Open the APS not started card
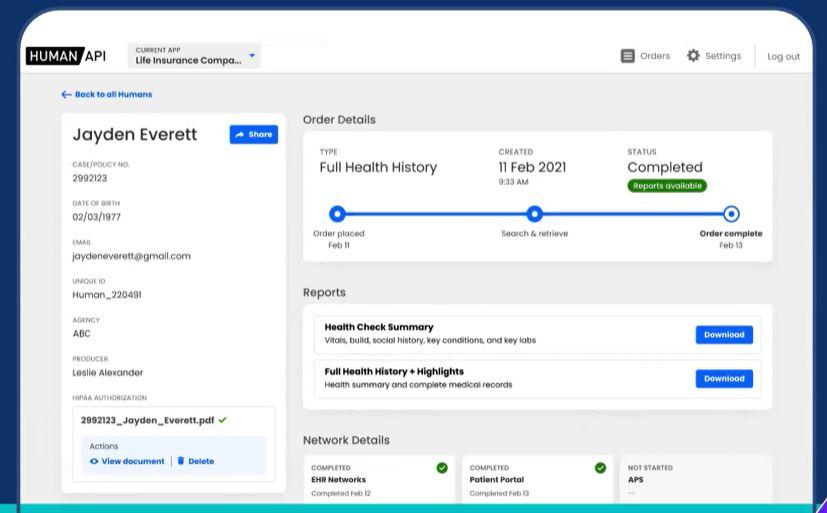 pyautogui.click(x=696, y=479)
